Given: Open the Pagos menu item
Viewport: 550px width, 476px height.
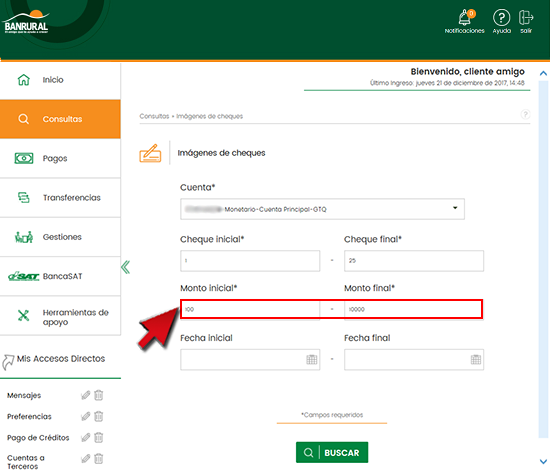Looking at the screenshot, I should click(60, 158).
